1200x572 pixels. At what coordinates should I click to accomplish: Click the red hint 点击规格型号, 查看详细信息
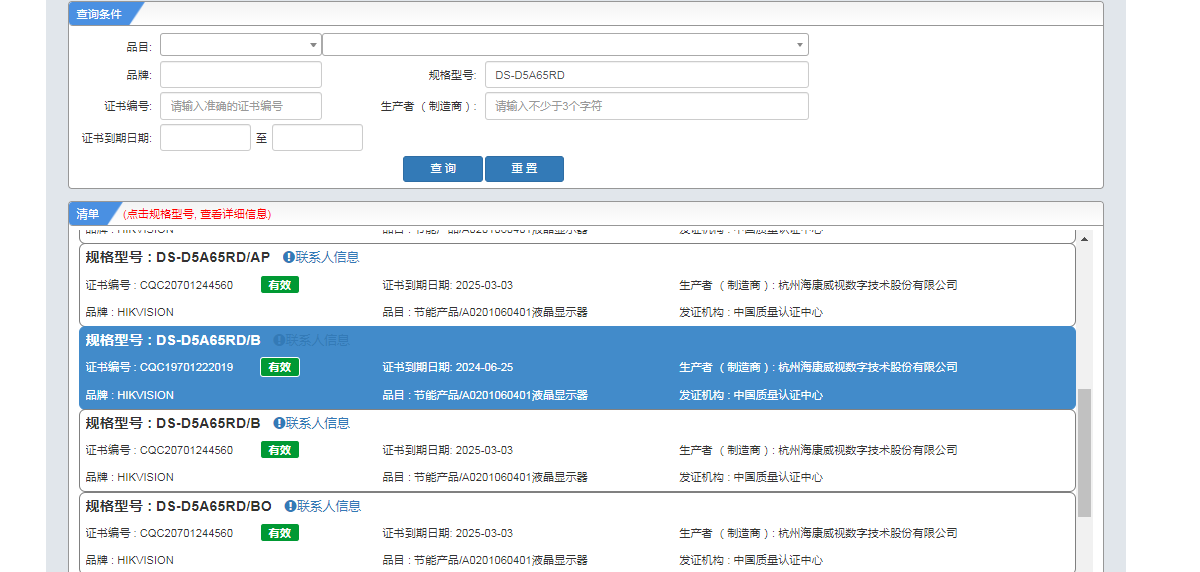pyautogui.click(x=197, y=214)
